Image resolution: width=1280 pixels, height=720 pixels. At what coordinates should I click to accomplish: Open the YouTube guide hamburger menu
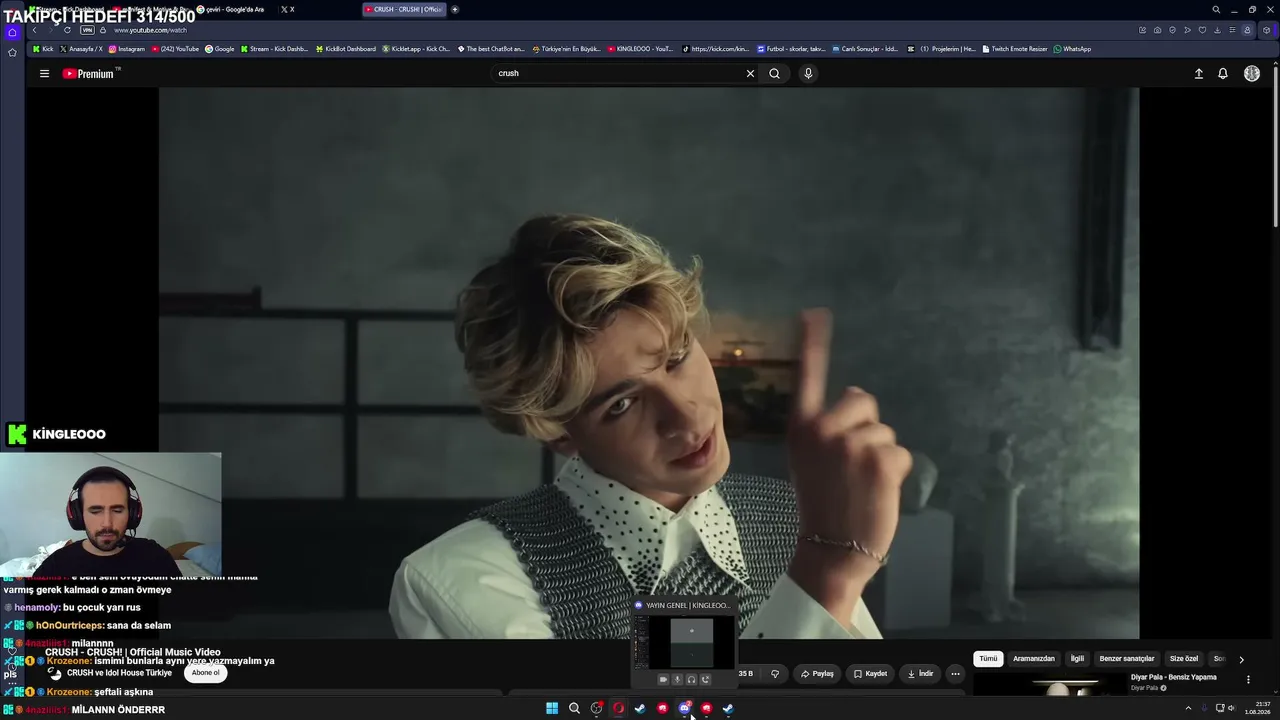[44, 73]
